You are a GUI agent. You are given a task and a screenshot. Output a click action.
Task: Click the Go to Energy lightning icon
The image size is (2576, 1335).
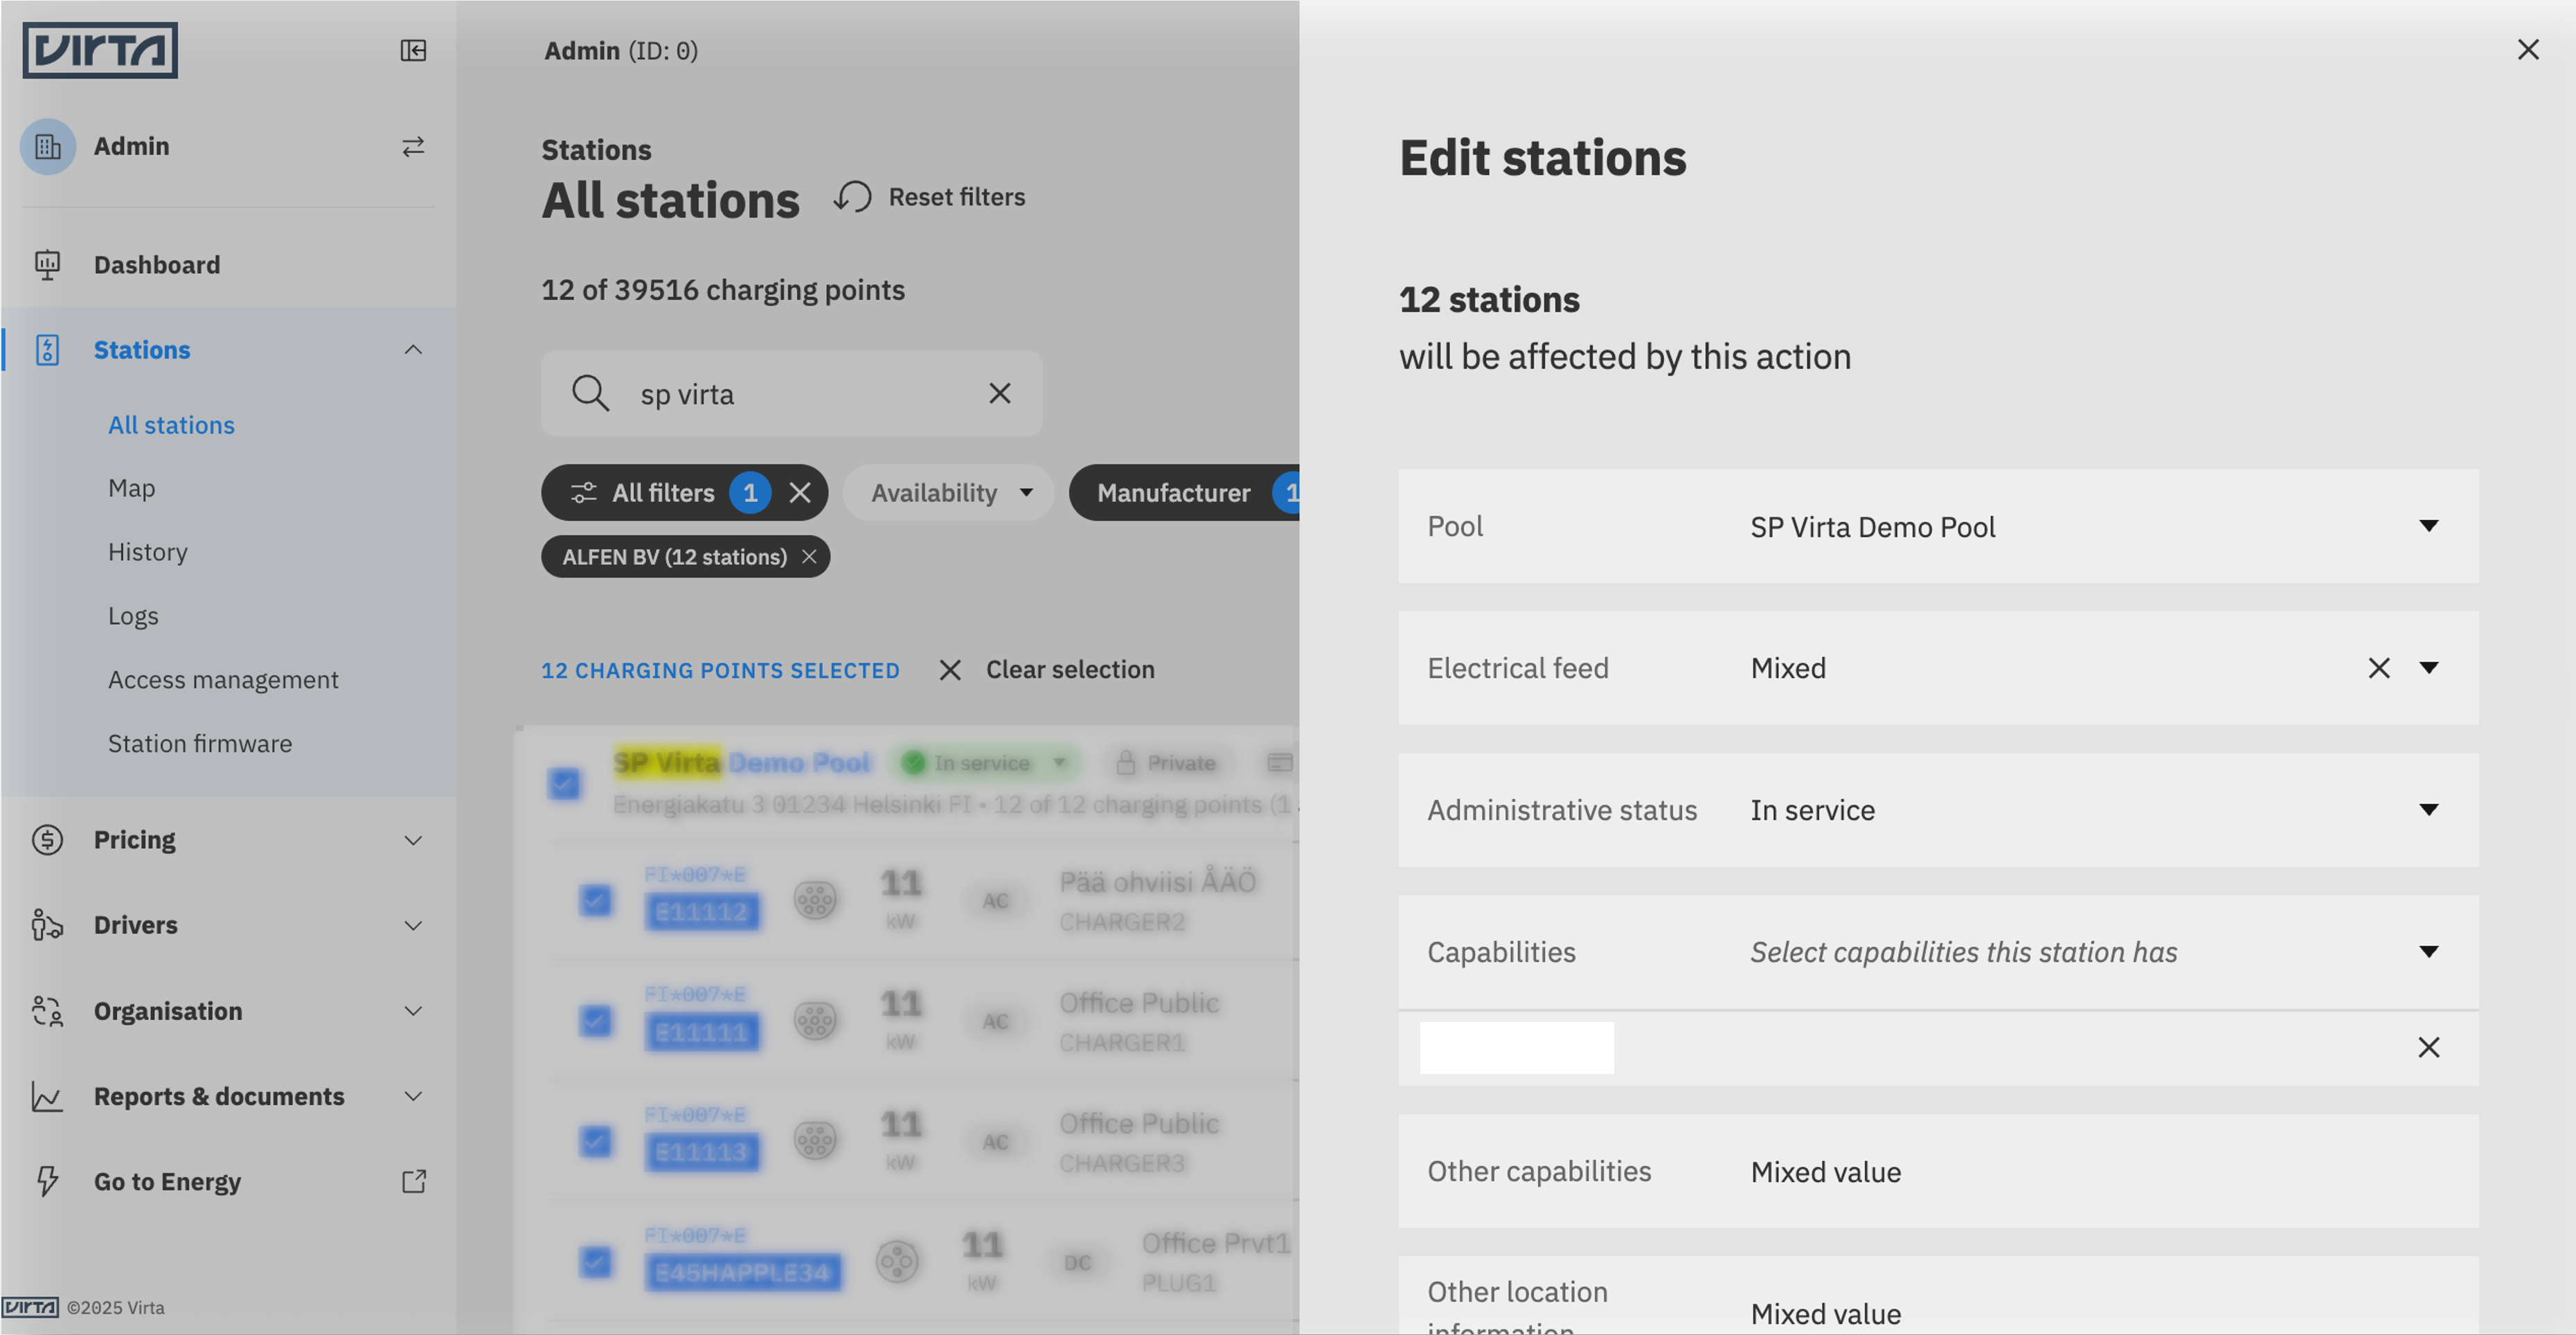pos(47,1181)
